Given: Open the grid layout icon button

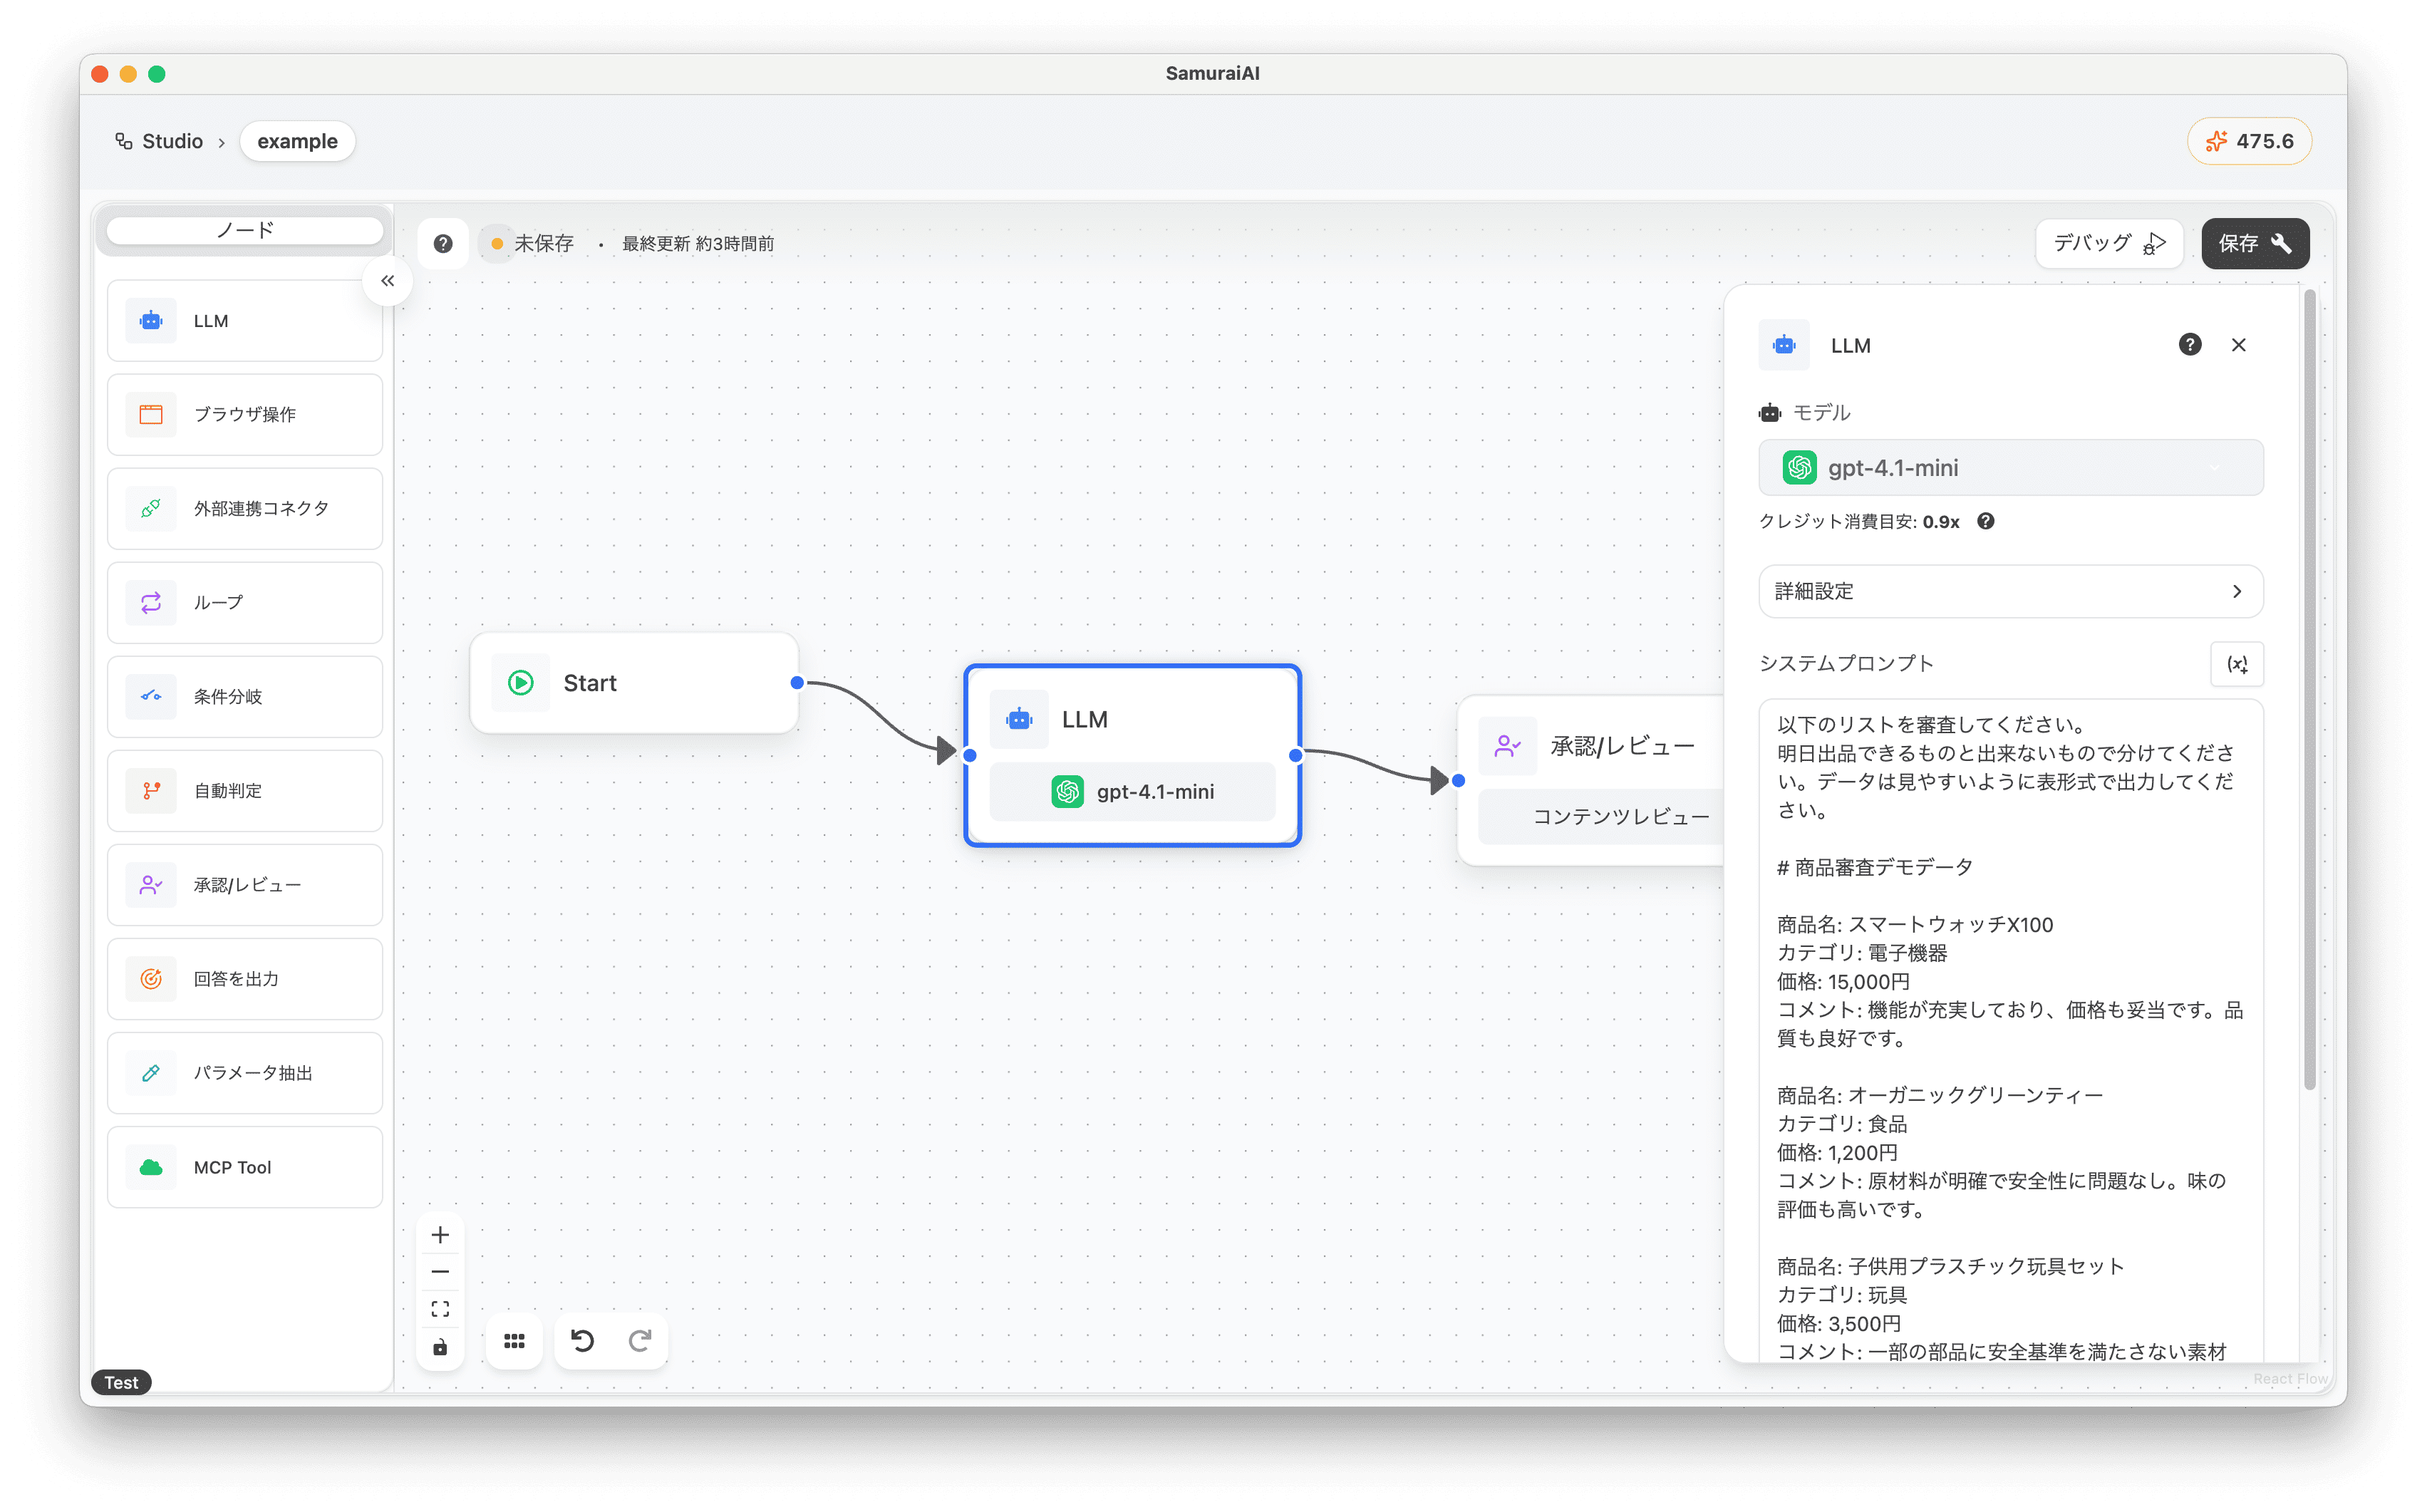Looking at the screenshot, I should 514,1341.
